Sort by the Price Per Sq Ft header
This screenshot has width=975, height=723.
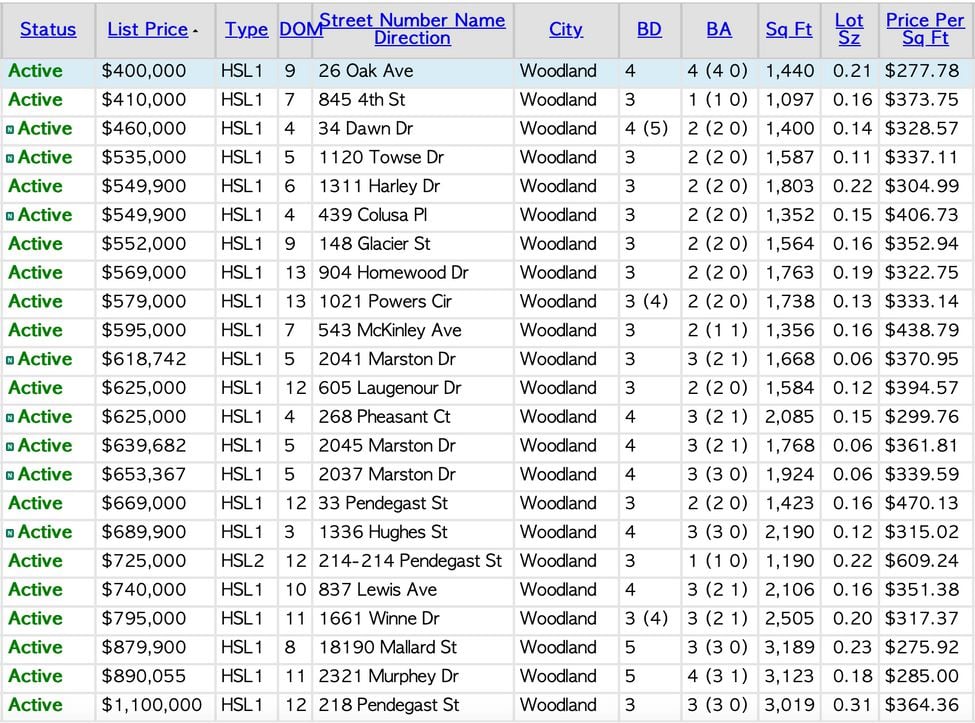pos(925,29)
